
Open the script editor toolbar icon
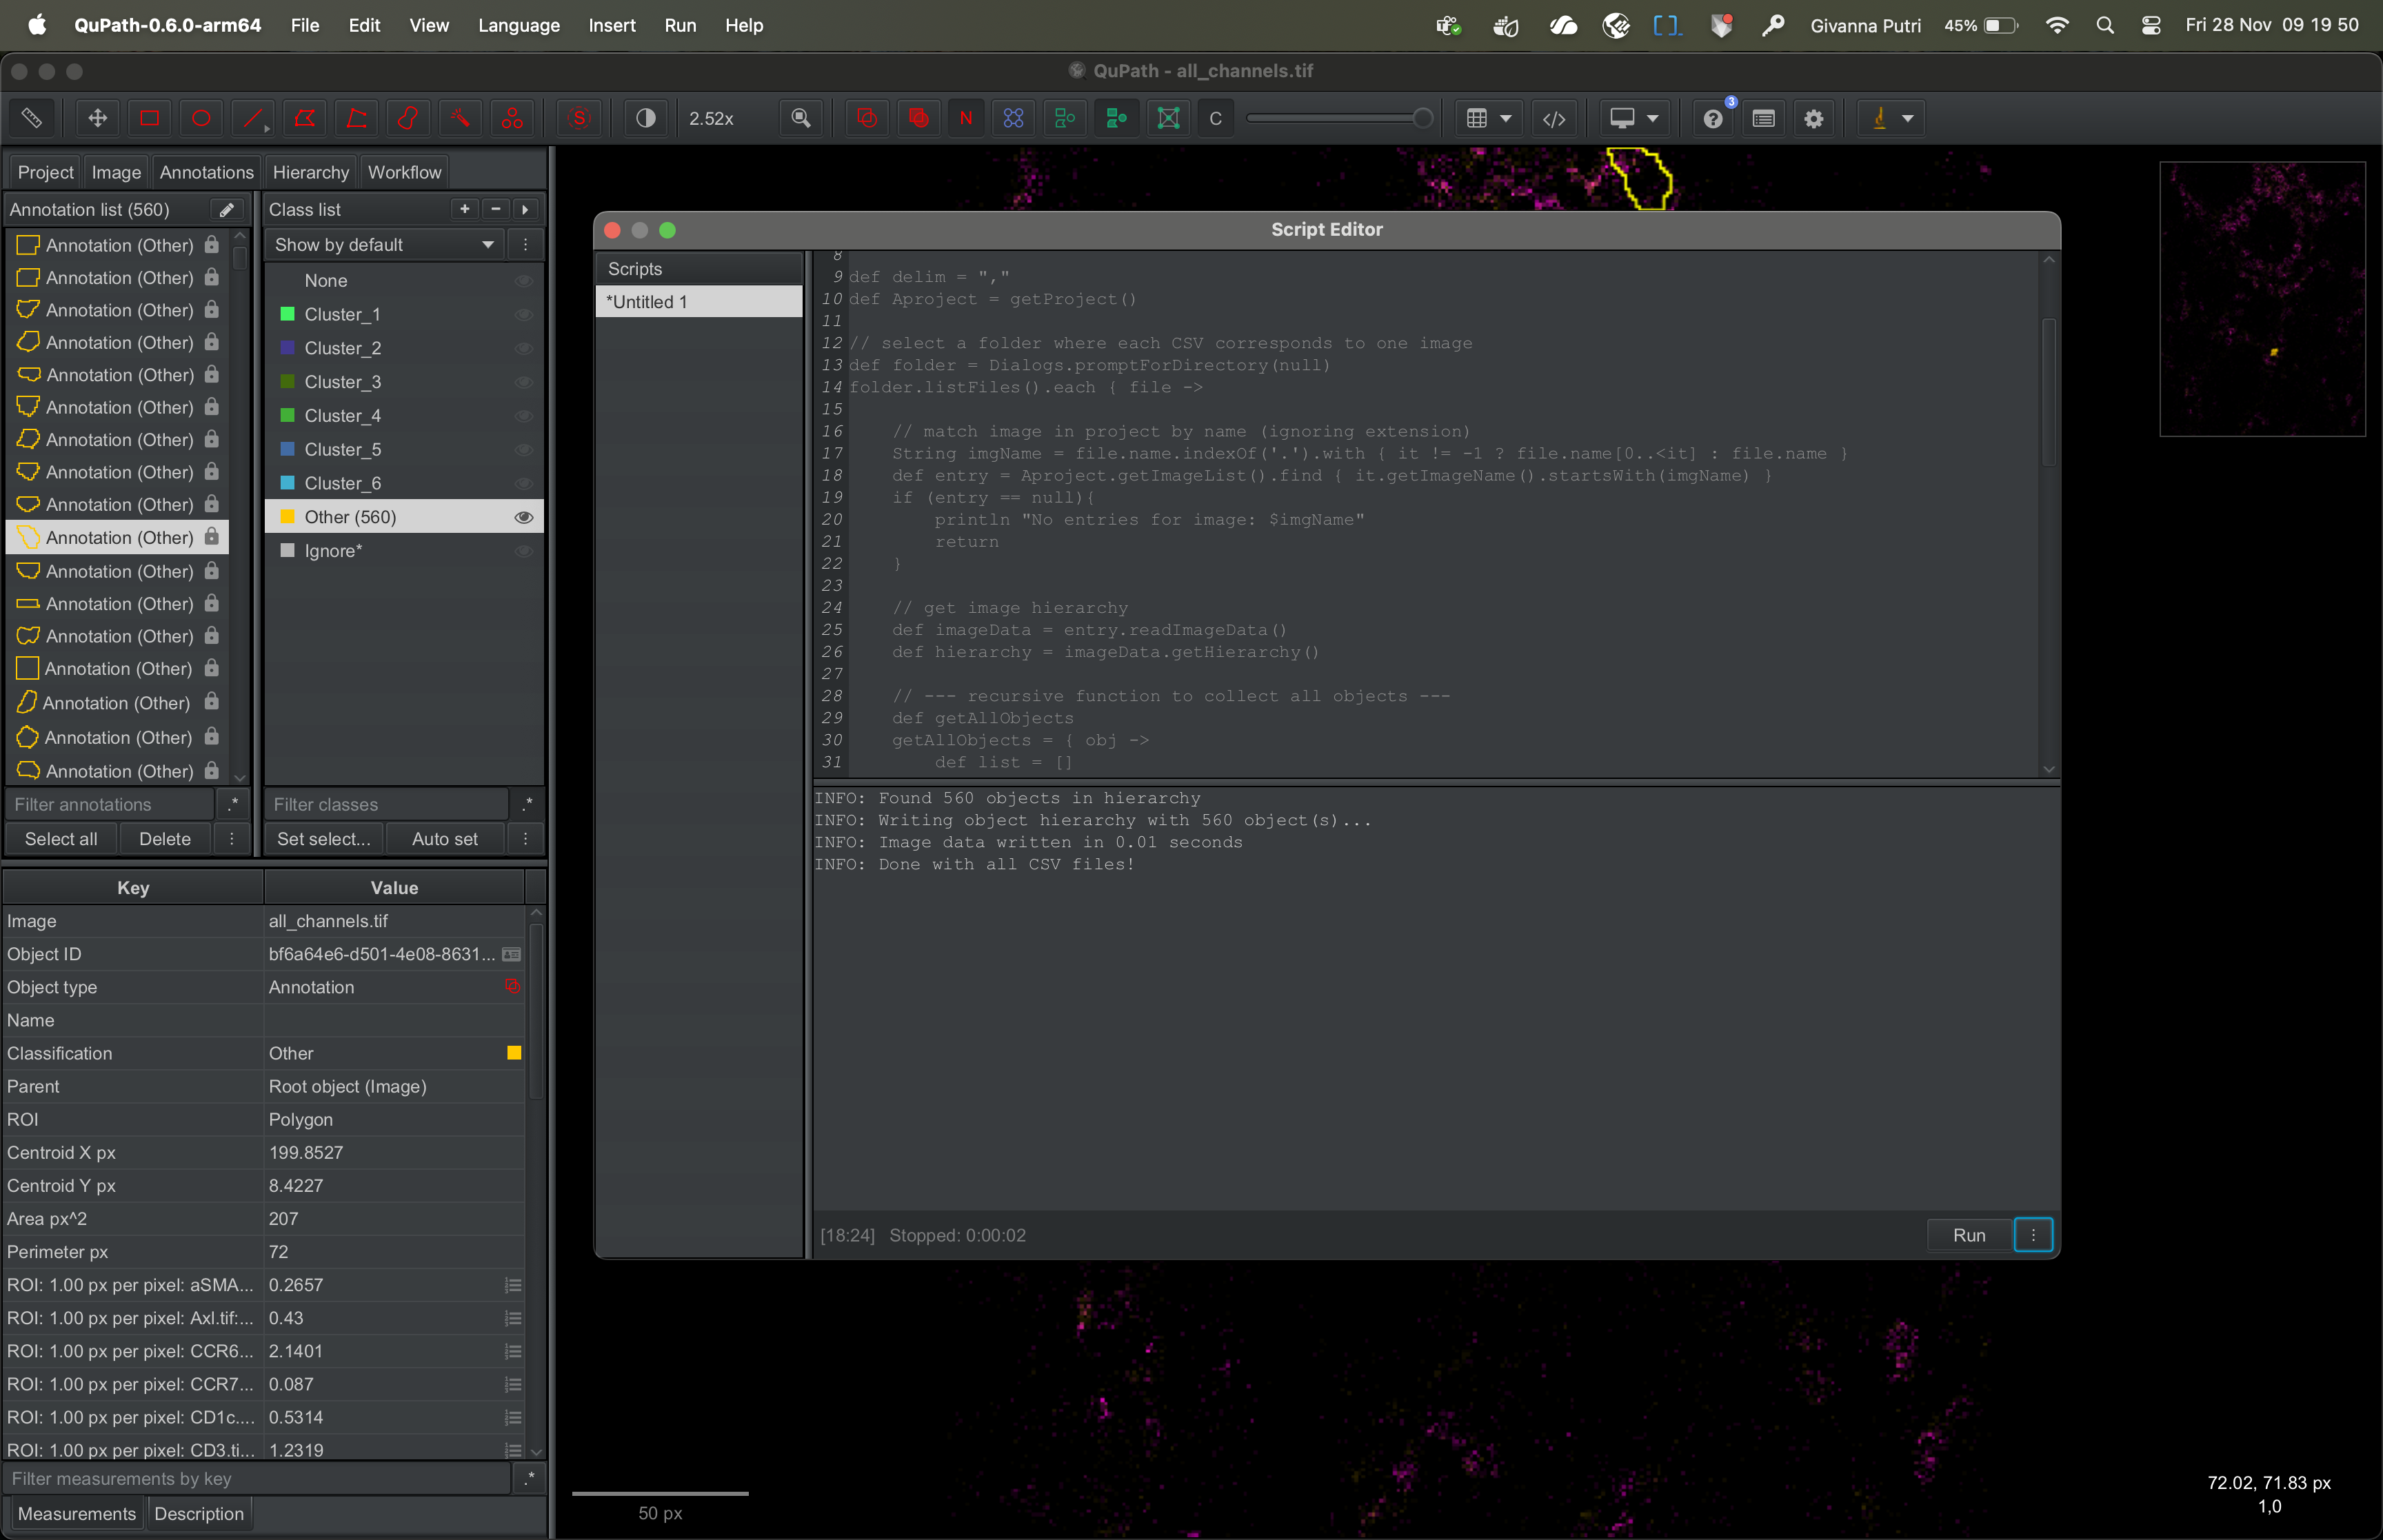click(1553, 118)
